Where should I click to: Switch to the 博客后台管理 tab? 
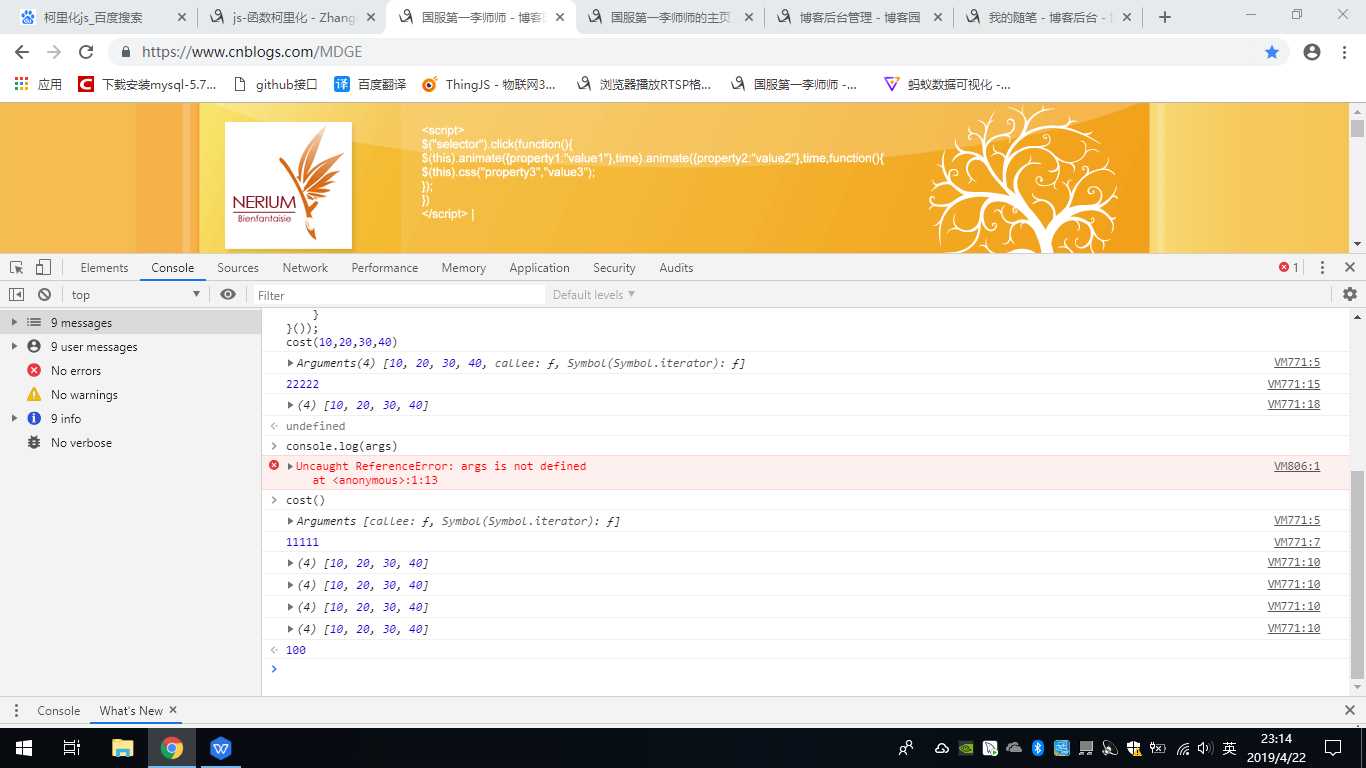pos(860,17)
